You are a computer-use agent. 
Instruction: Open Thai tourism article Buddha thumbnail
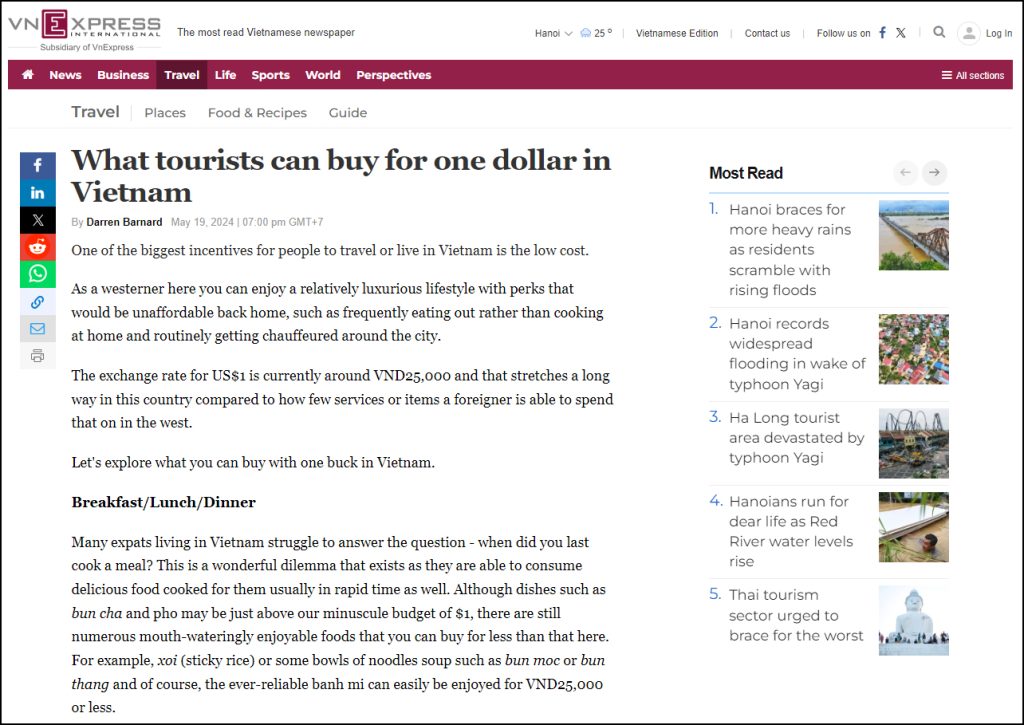(913, 620)
